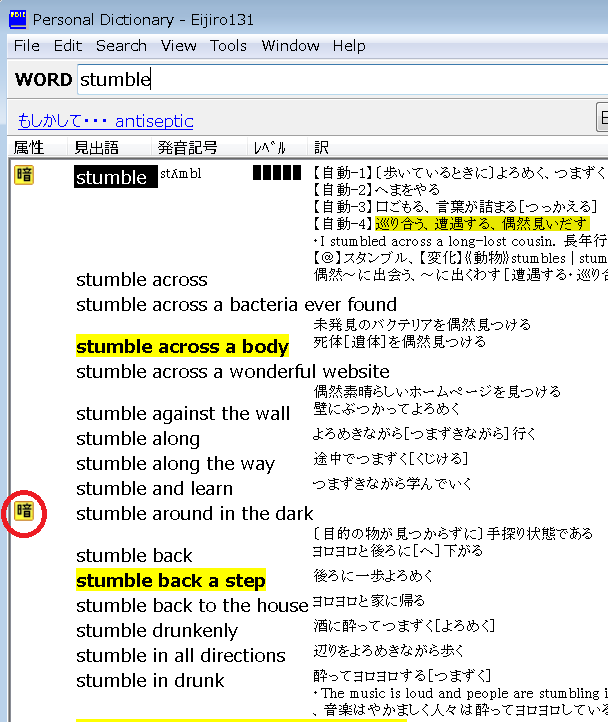608x722 pixels.
Task: Click the もしかして antiseptic suggestion link
Action: pos(105,121)
